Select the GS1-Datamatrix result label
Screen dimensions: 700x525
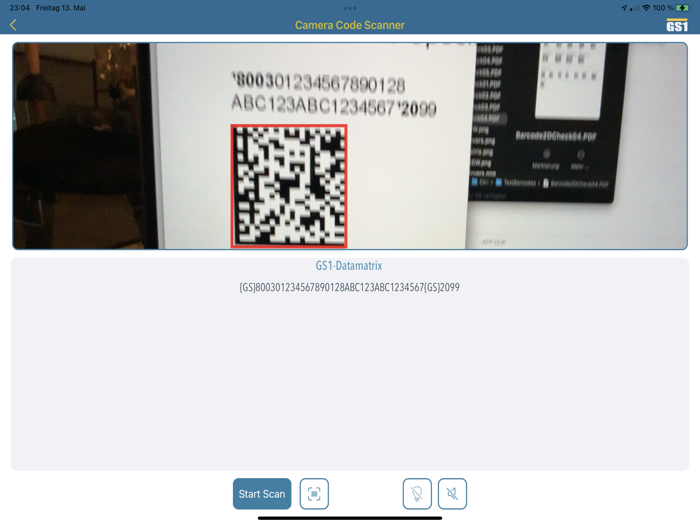pos(349,266)
